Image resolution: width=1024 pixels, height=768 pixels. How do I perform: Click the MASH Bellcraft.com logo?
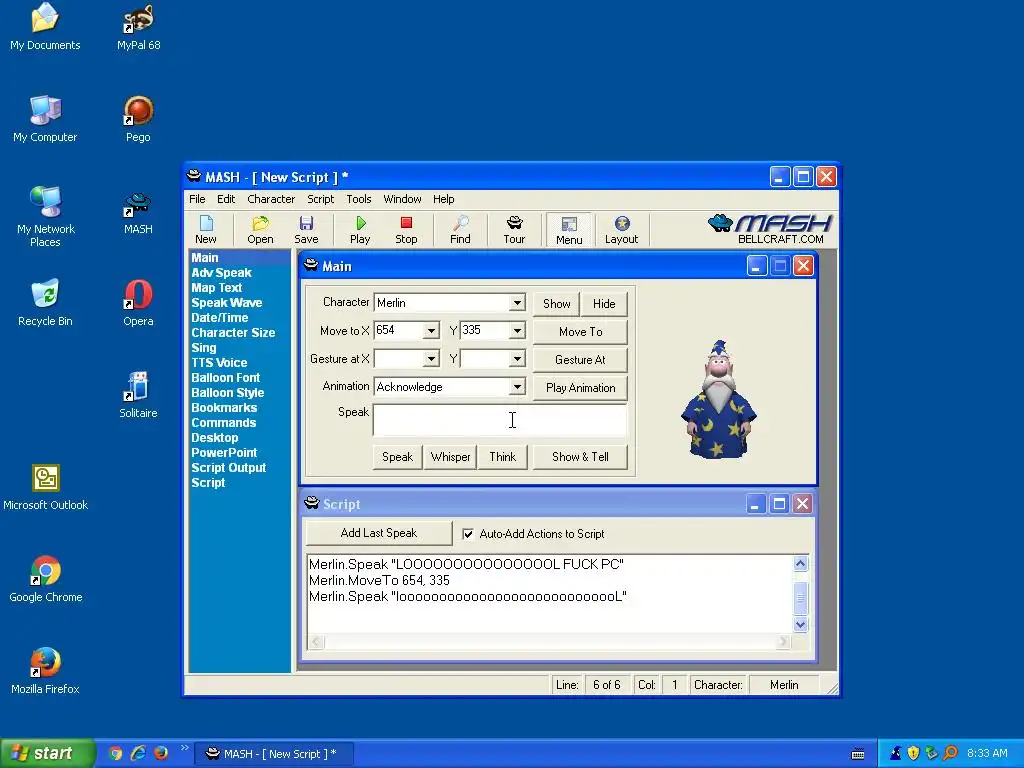point(771,229)
